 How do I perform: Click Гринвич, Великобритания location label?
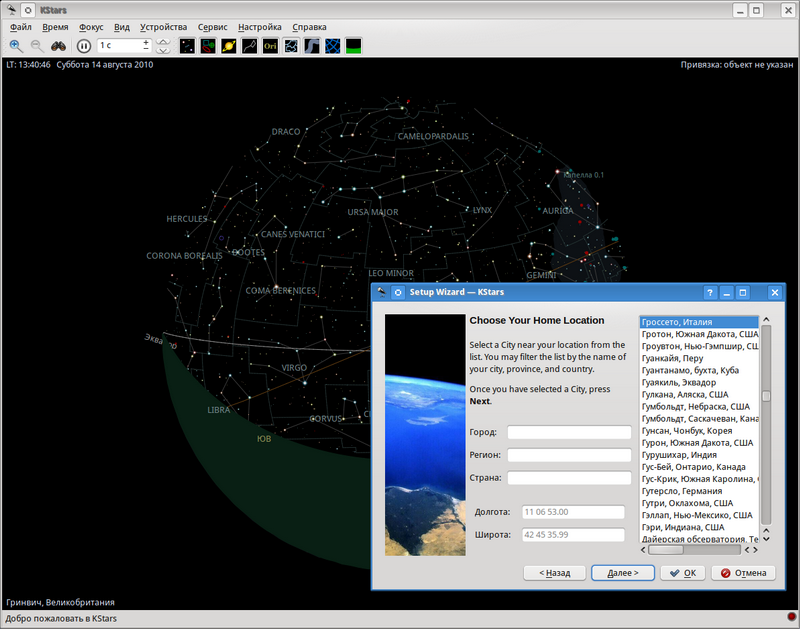click(60, 602)
